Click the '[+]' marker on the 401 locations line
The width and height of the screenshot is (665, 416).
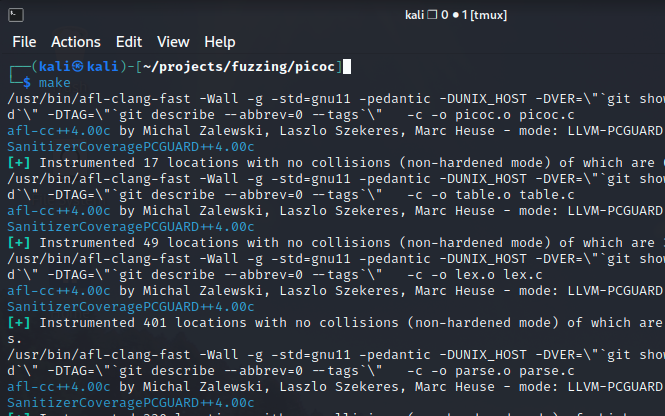(x=19, y=323)
